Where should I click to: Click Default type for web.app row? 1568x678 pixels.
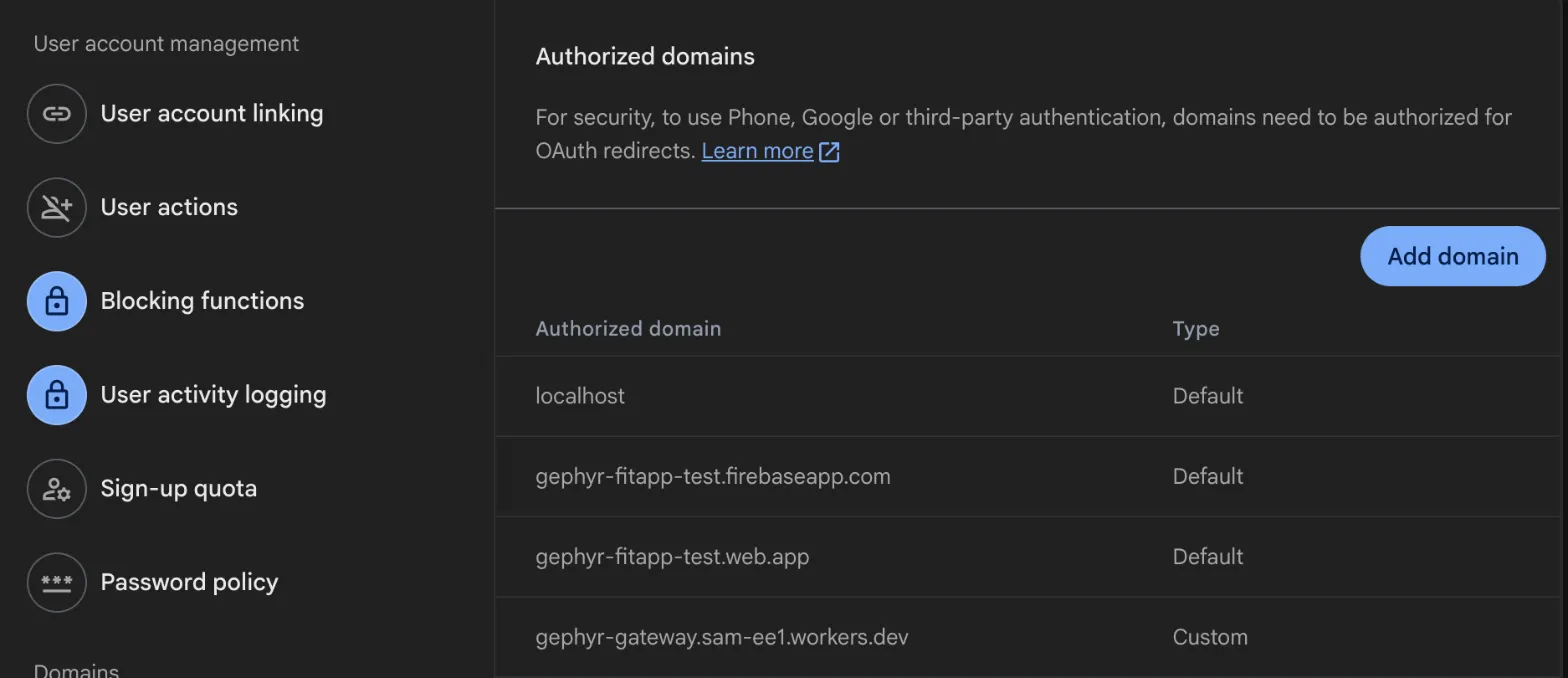coord(1208,557)
